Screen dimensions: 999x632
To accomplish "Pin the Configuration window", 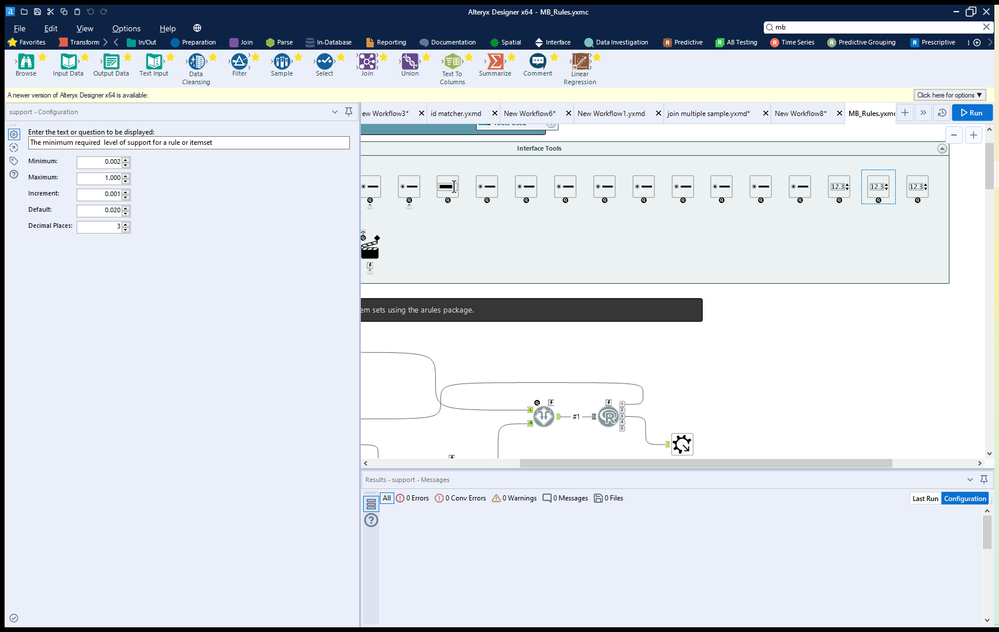I will (349, 111).
